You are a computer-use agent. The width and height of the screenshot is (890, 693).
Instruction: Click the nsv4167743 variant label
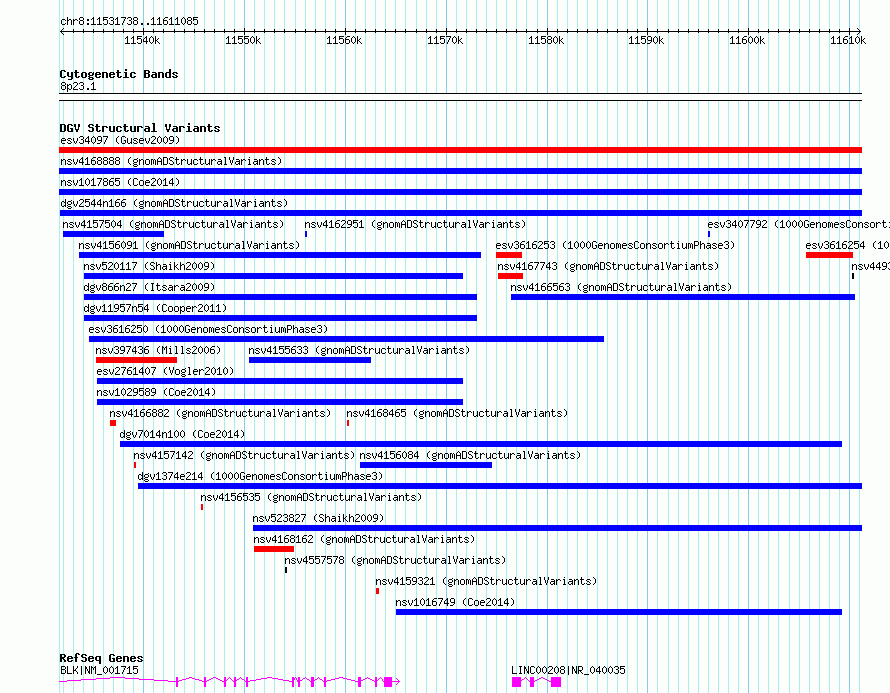click(x=608, y=266)
